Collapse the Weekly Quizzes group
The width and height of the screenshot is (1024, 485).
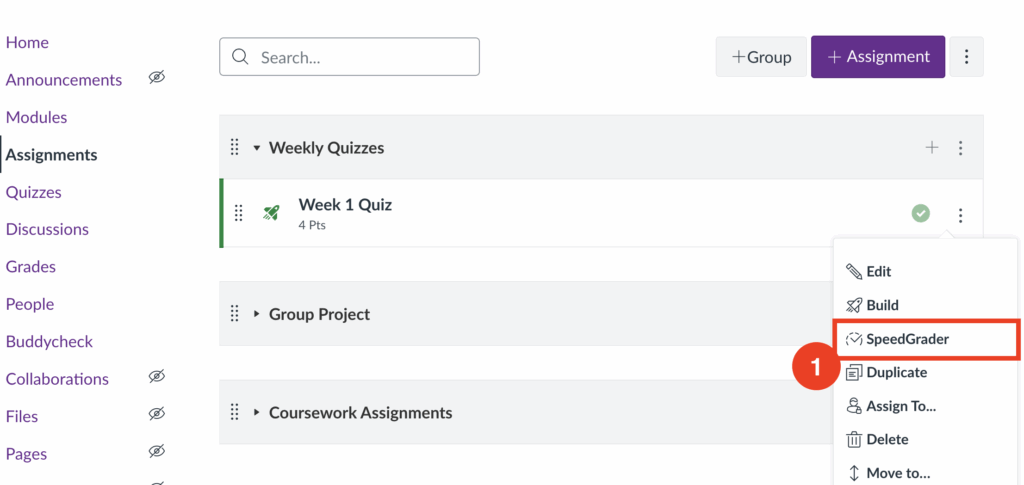[257, 148]
